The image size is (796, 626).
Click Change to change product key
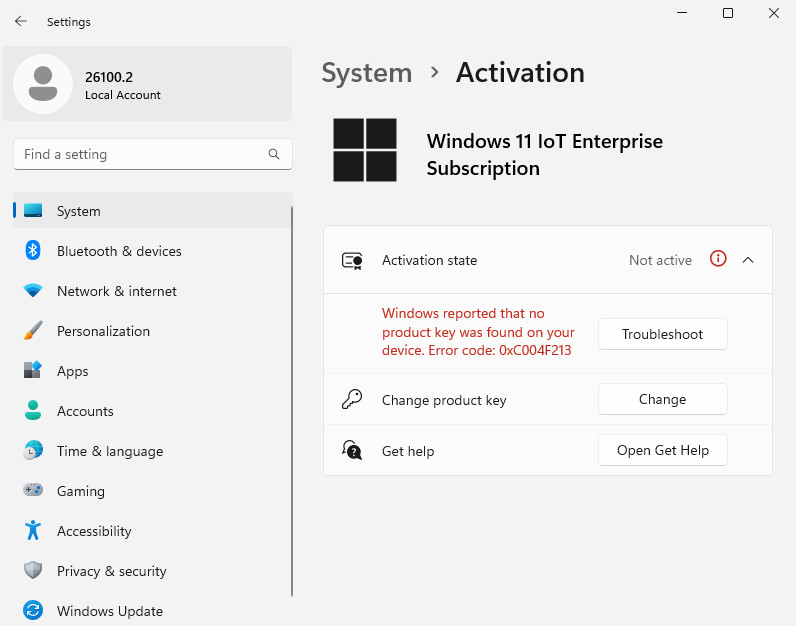[662, 399]
